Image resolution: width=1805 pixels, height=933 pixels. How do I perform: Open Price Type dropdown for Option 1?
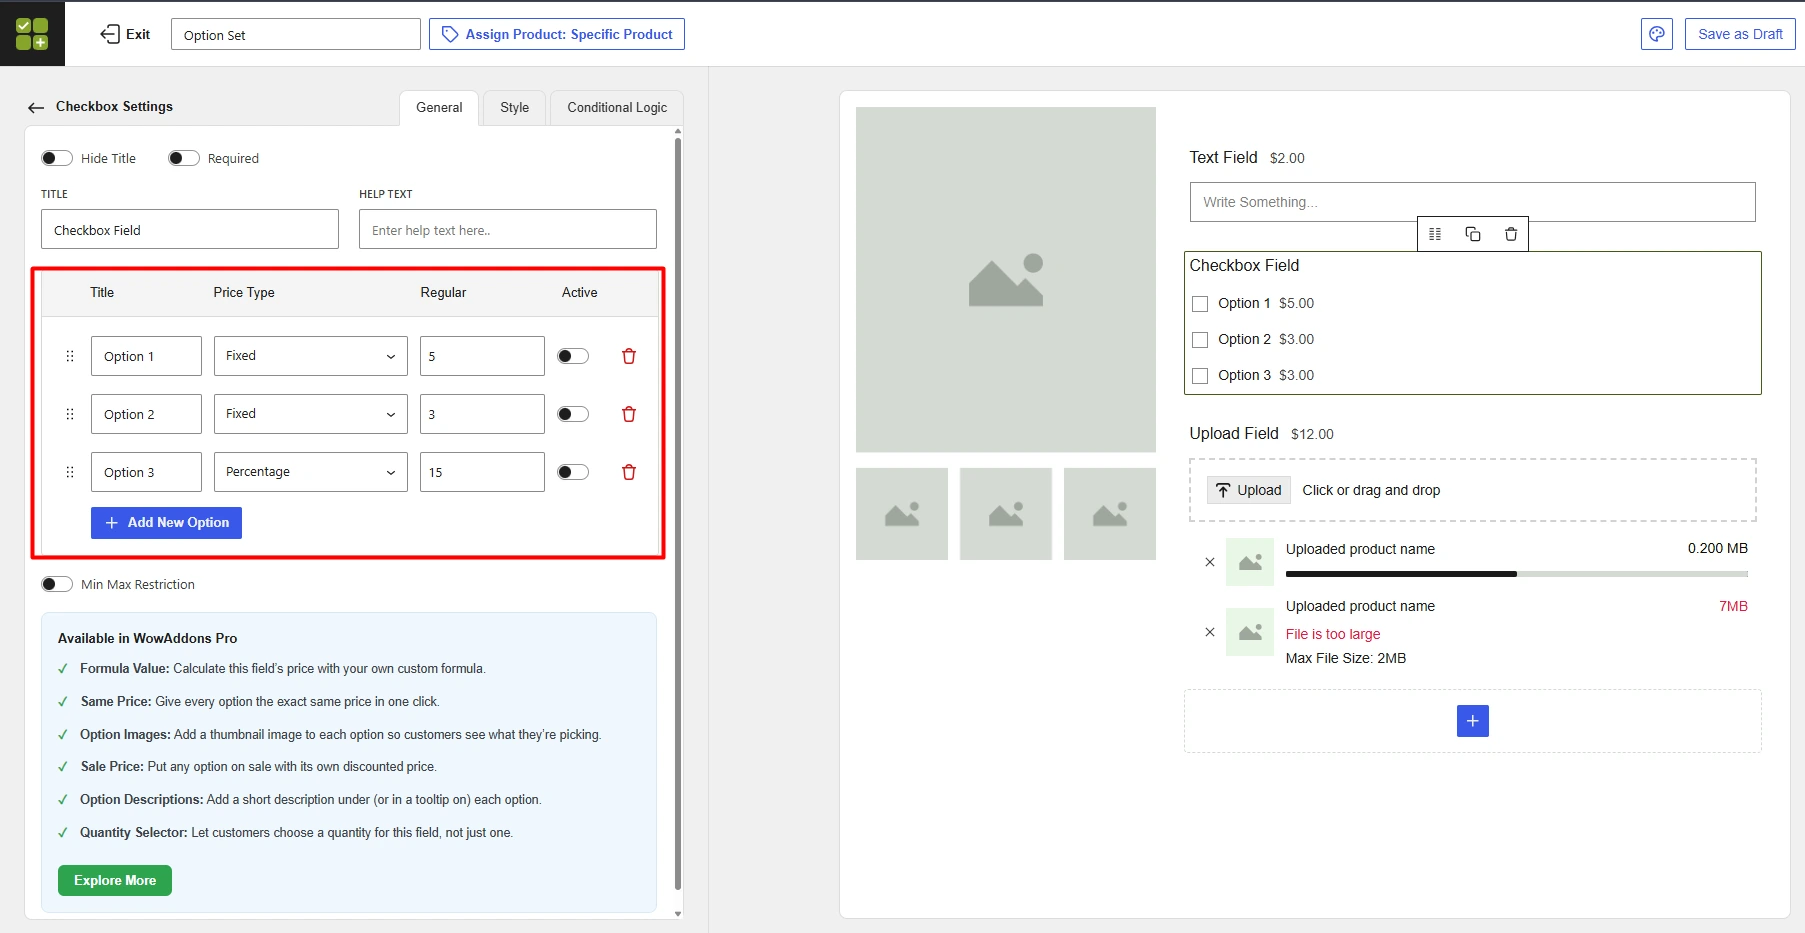point(311,356)
